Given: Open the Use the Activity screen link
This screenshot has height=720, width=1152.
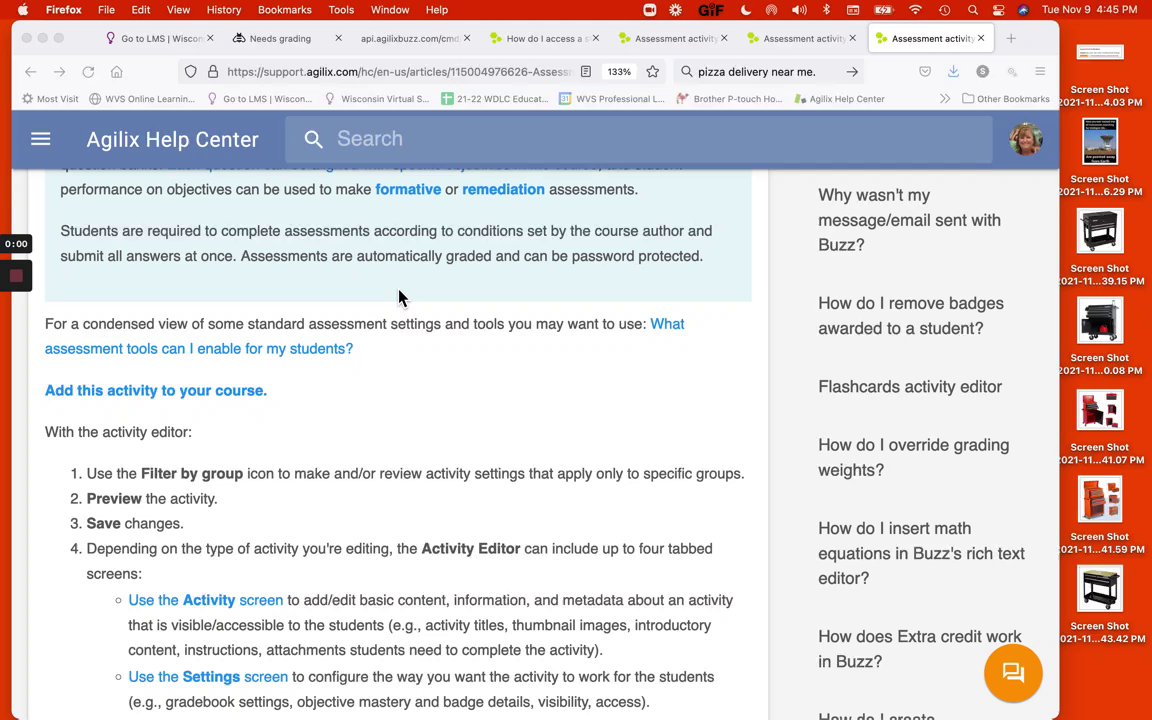Looking at the screenshot, I should (206, 600).
